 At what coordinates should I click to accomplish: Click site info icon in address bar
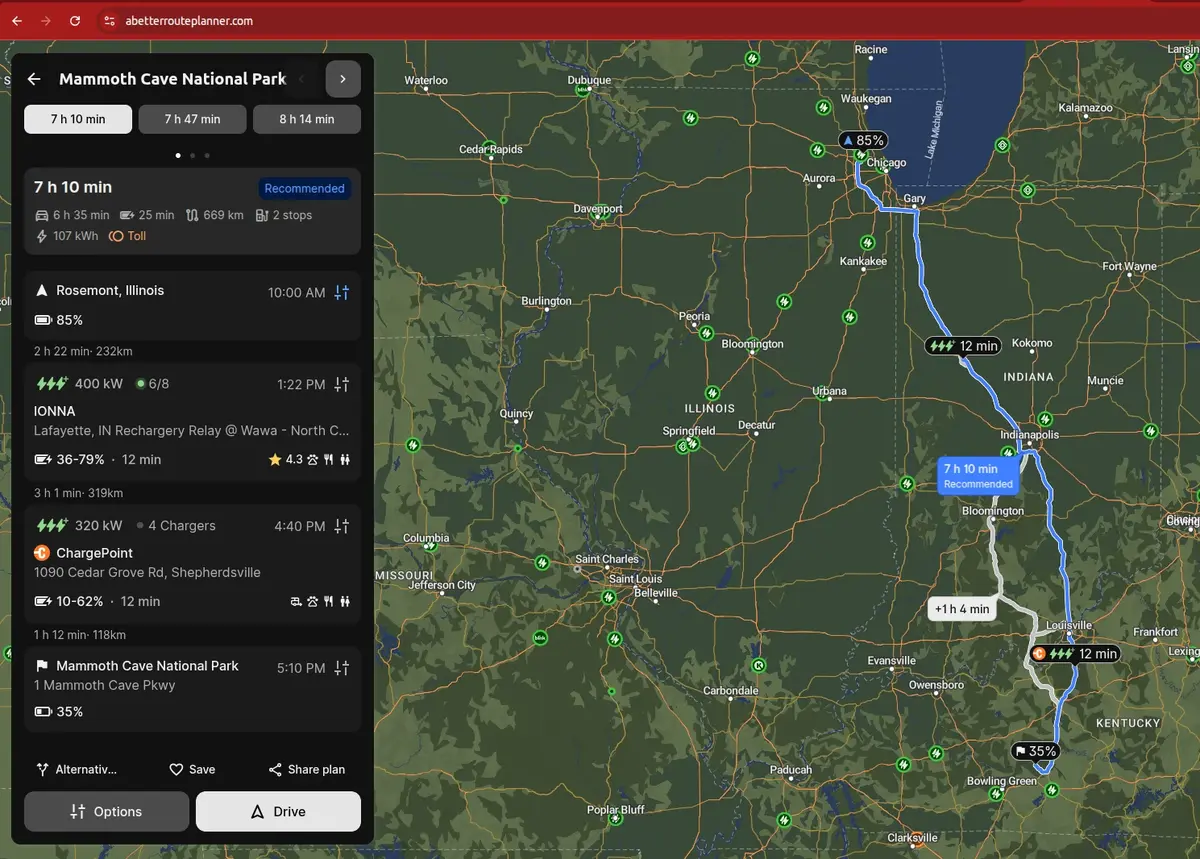point(109,20)
